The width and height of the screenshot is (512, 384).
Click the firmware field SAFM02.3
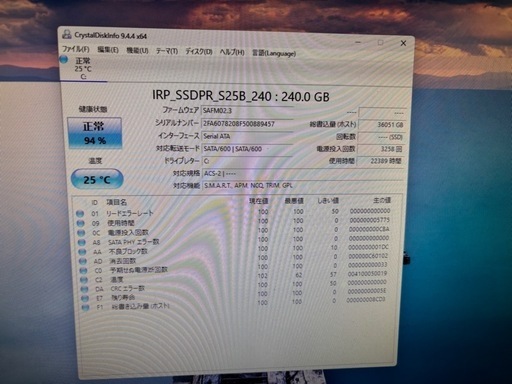[247, 110]
